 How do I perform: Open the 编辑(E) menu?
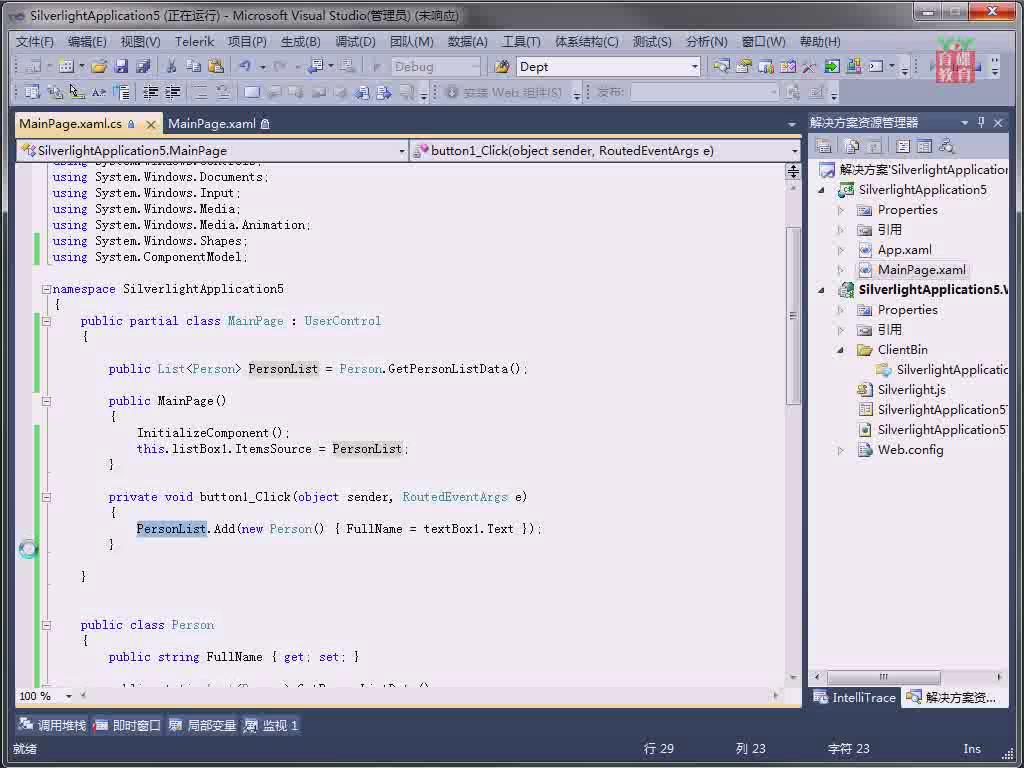pos(87,42)
